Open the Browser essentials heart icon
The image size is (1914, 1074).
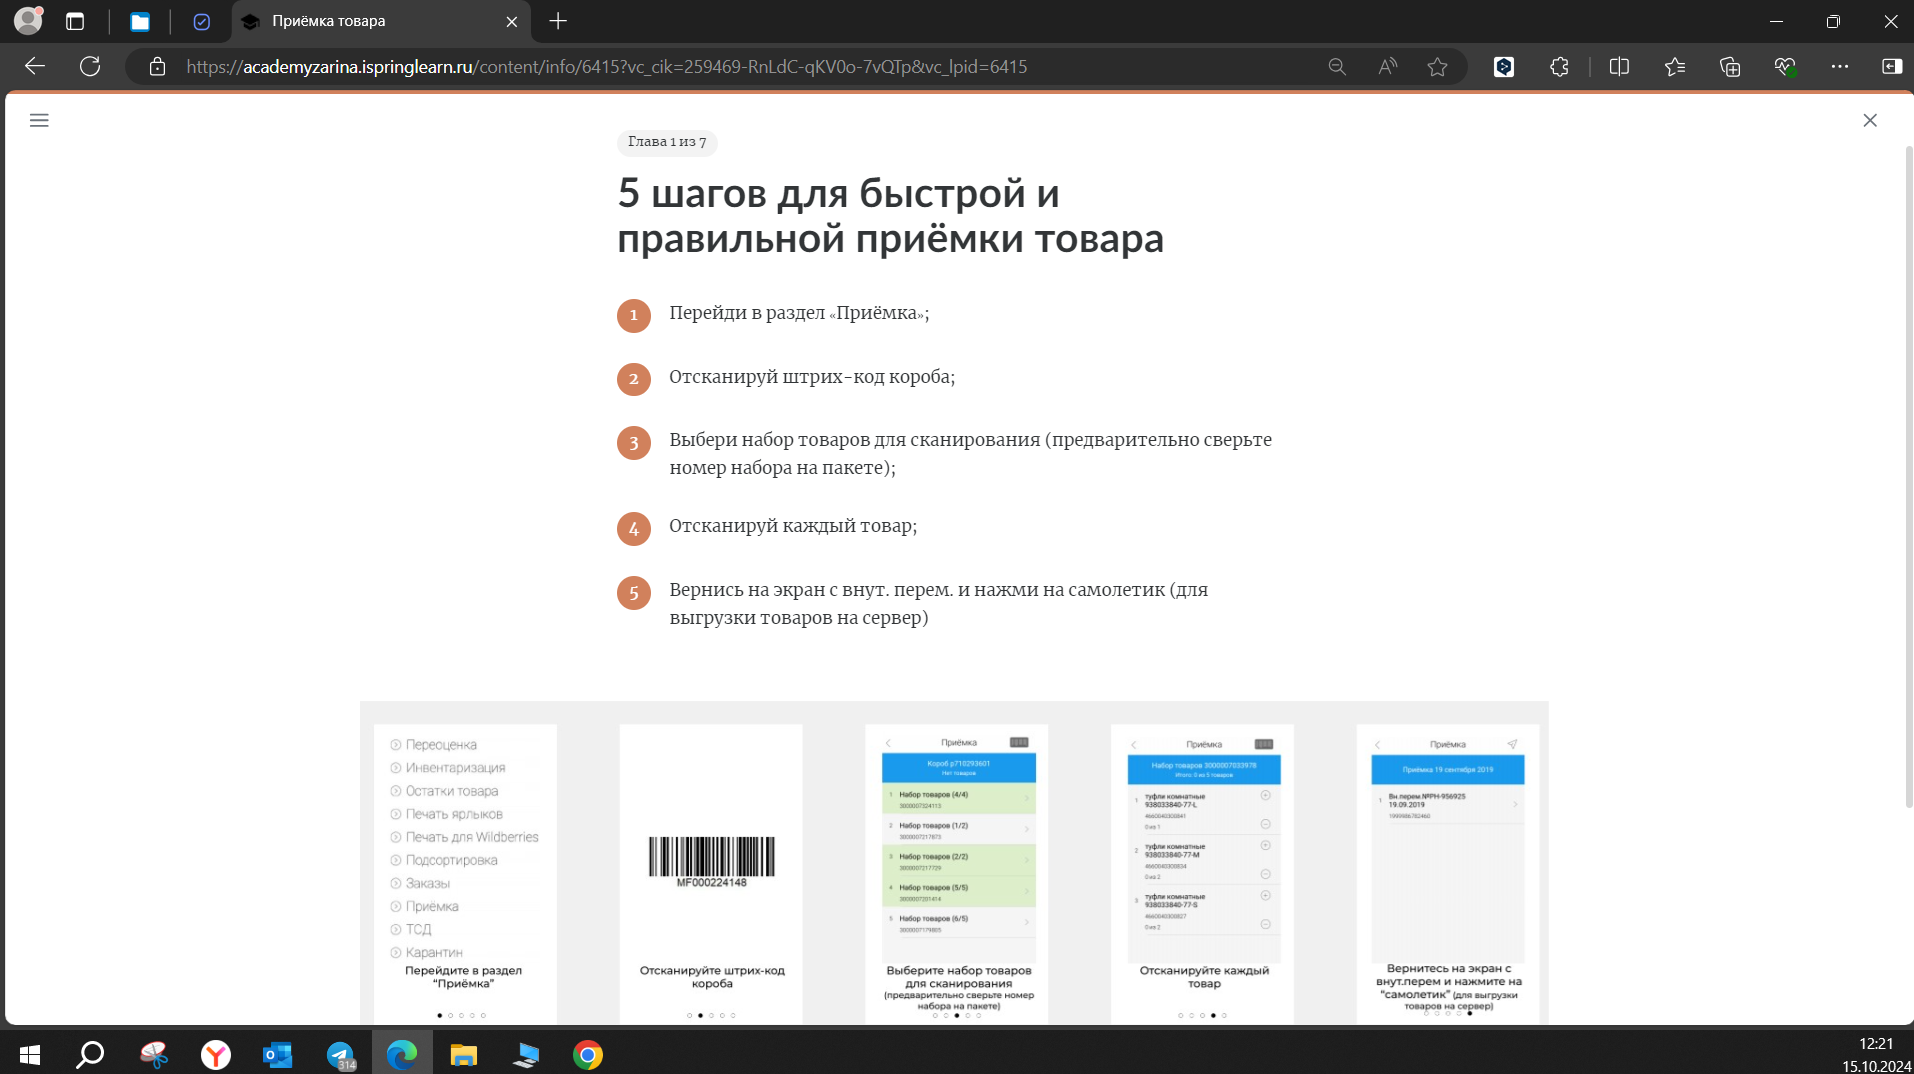tap(1786, 66)
